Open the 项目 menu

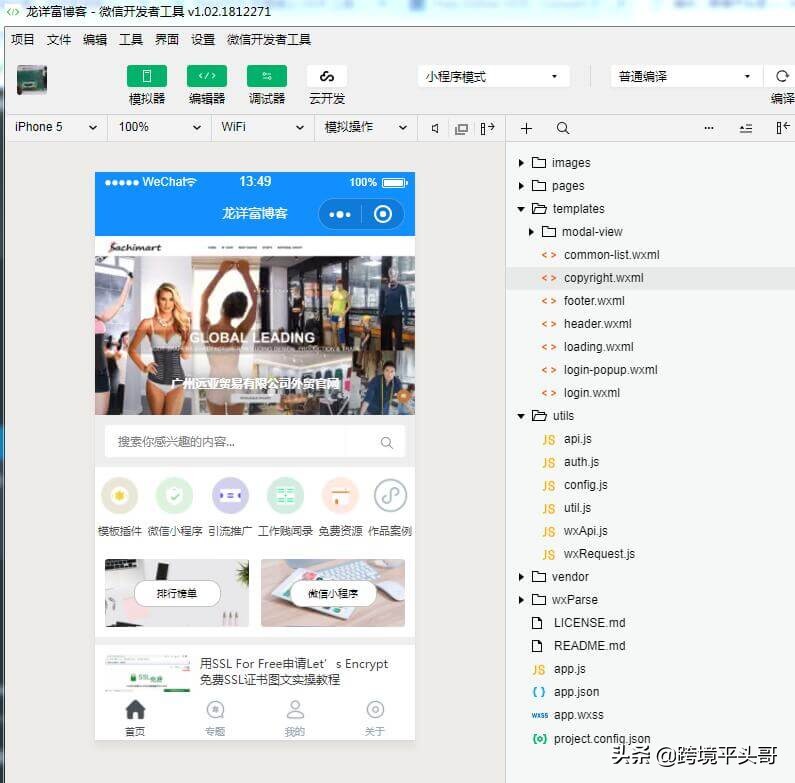click(x=23, y=40)
